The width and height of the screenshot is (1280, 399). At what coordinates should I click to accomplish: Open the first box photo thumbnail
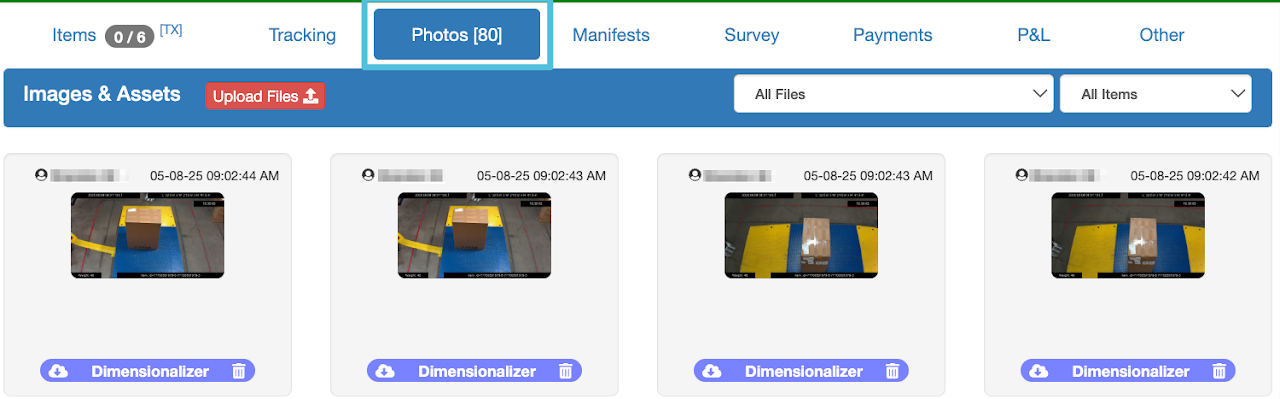148,235
